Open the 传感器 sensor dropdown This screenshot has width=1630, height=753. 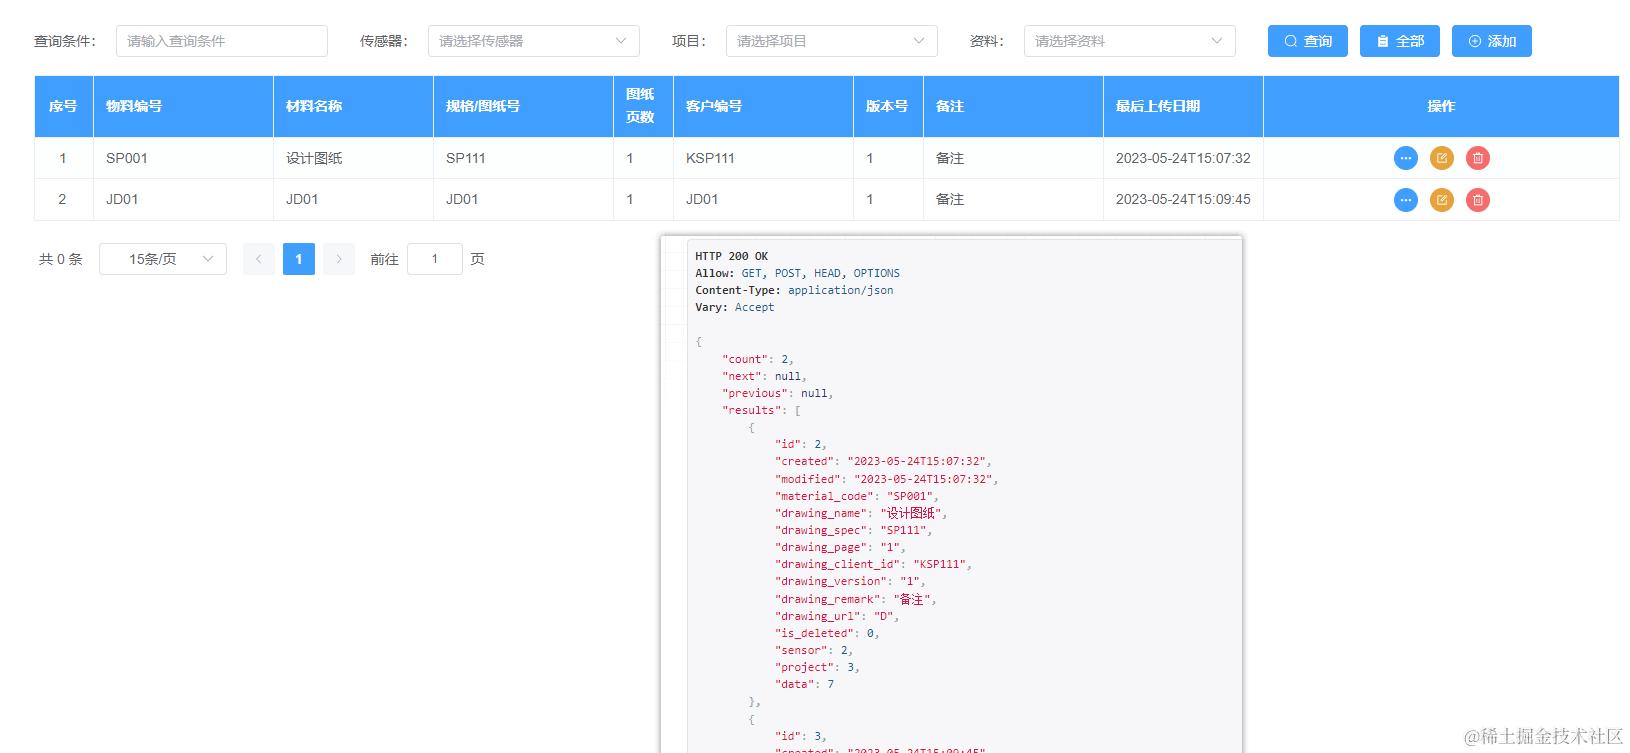click(x=534, y=41)
